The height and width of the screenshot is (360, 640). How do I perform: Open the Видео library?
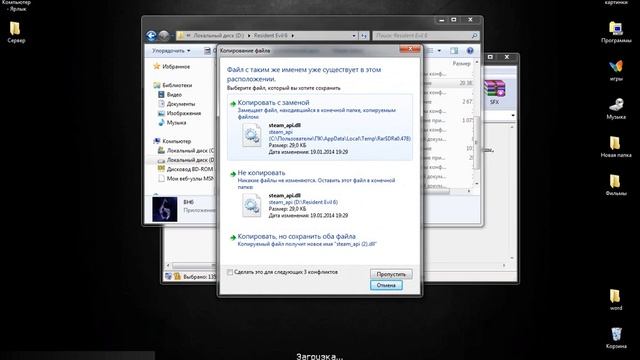click(170, 95)
